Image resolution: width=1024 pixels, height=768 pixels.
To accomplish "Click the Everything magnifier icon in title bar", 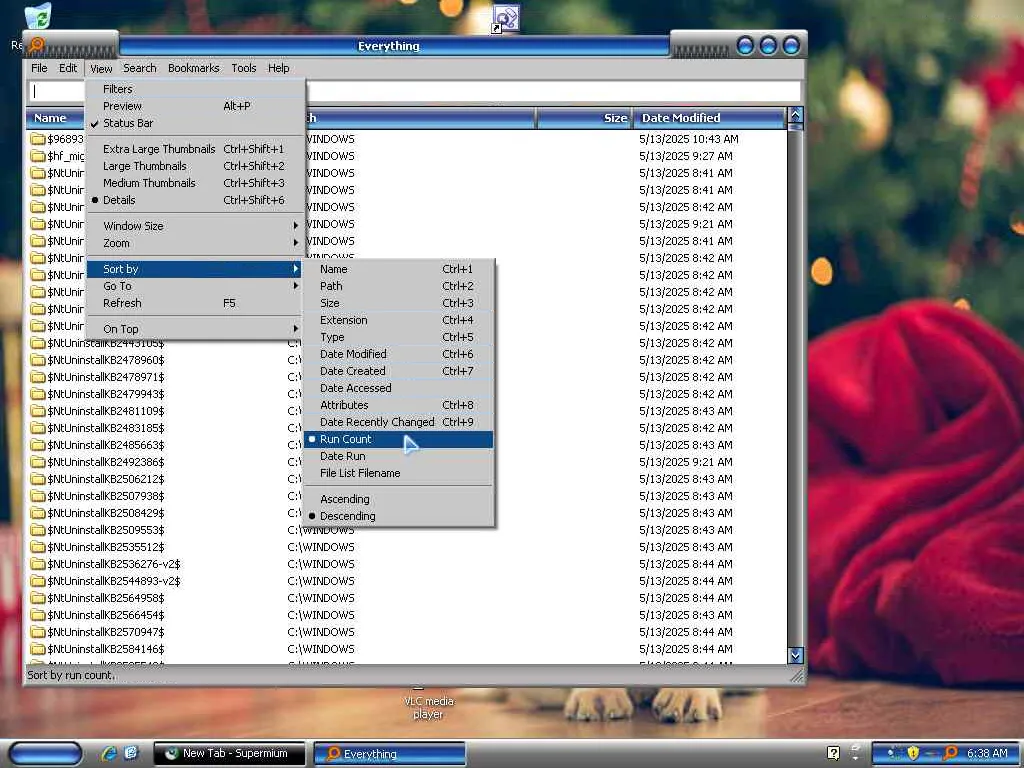I will click(x=37, y=45).
